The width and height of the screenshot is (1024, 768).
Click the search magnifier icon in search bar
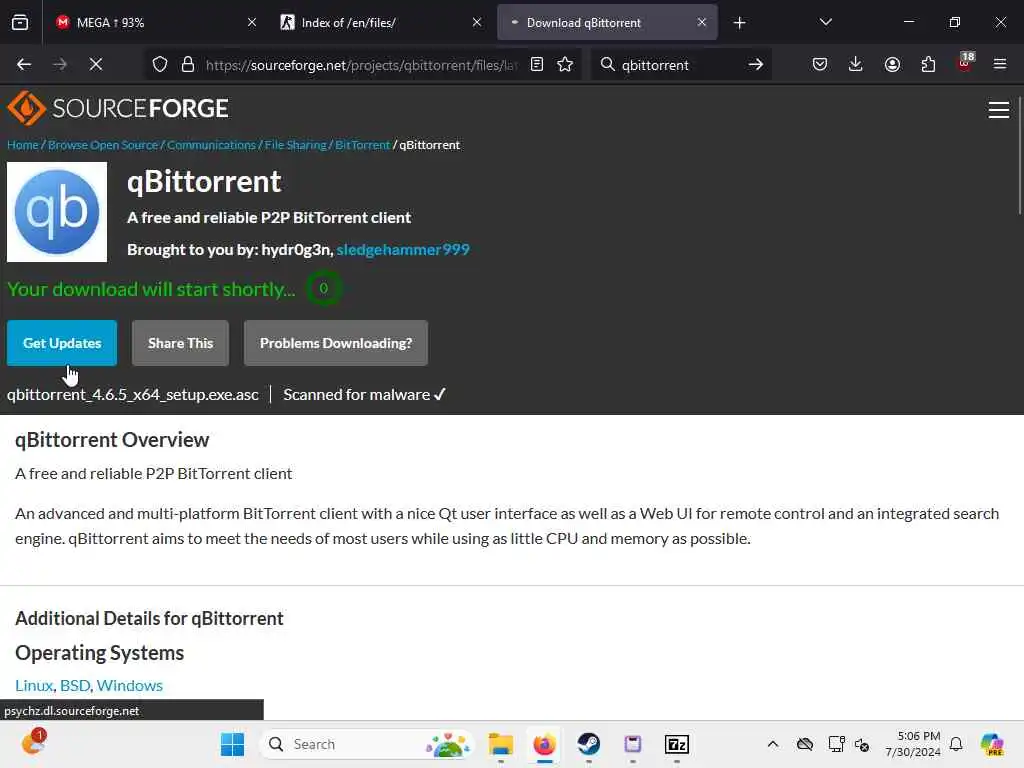607,65
